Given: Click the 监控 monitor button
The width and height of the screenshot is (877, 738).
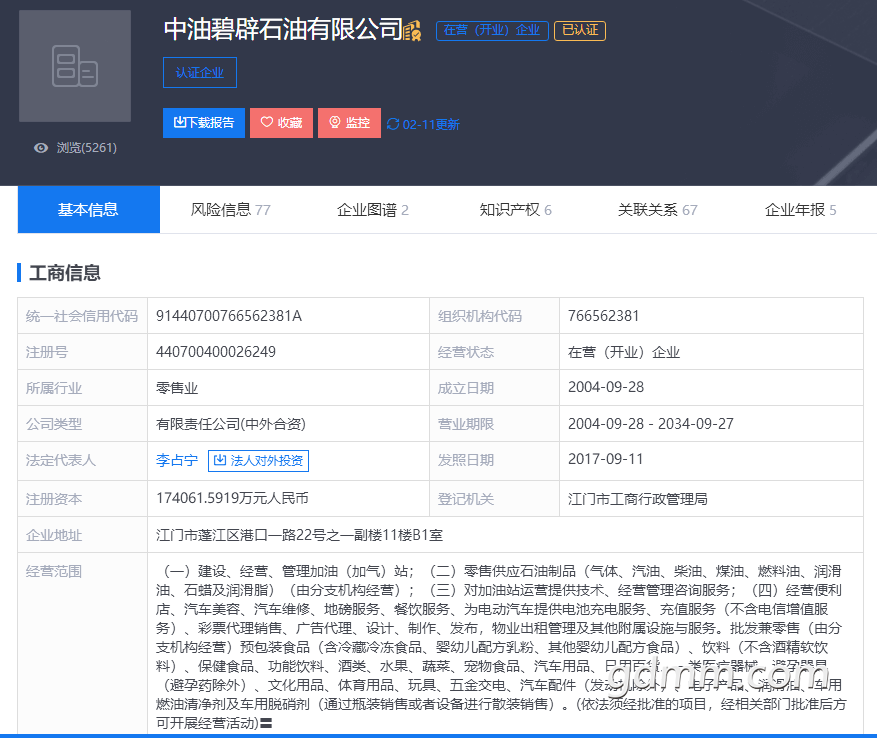Looking at the screenshot, I should [350, 123].
